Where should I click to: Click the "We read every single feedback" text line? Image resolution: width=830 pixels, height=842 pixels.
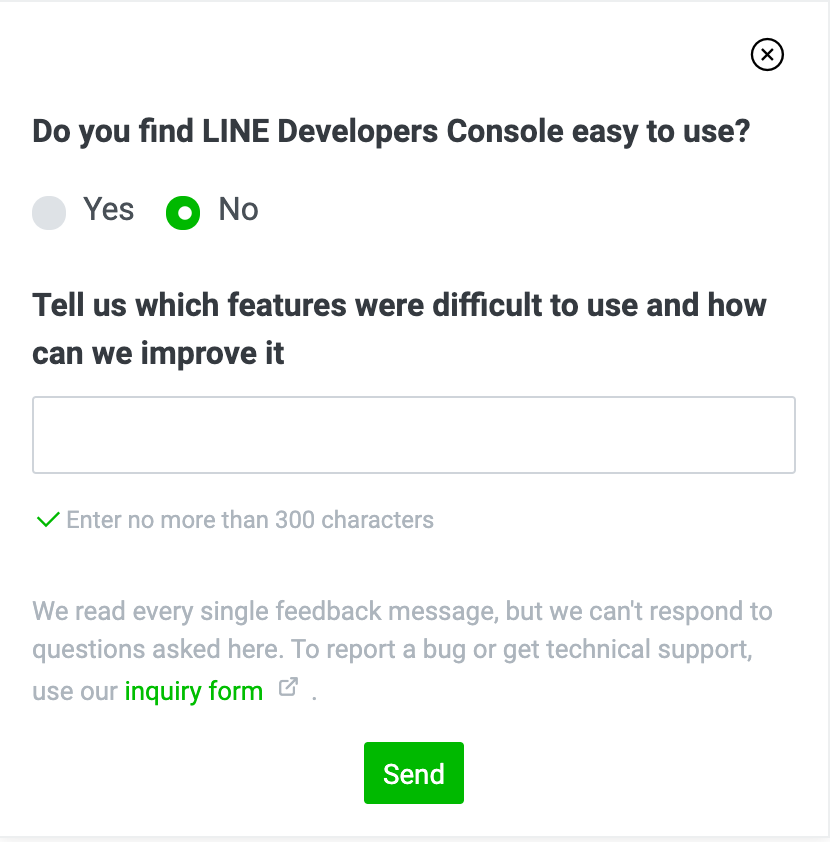[402, 611]
